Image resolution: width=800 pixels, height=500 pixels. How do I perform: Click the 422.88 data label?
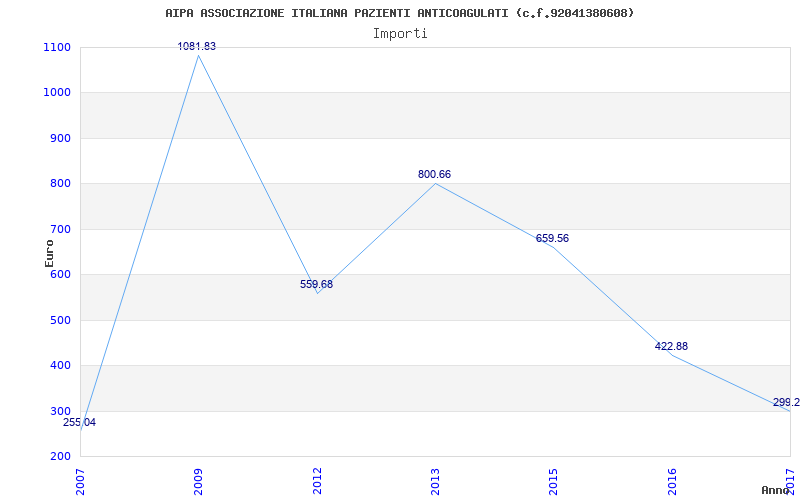tap(671, 346)
